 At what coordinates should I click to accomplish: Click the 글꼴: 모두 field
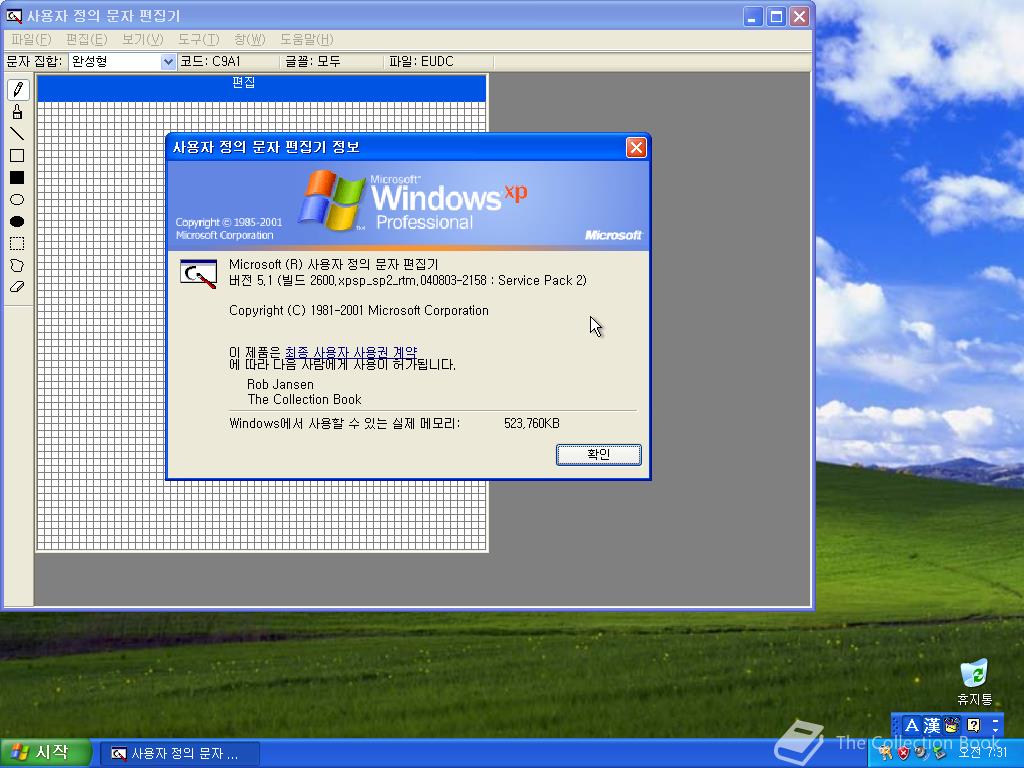click(333, 62)
